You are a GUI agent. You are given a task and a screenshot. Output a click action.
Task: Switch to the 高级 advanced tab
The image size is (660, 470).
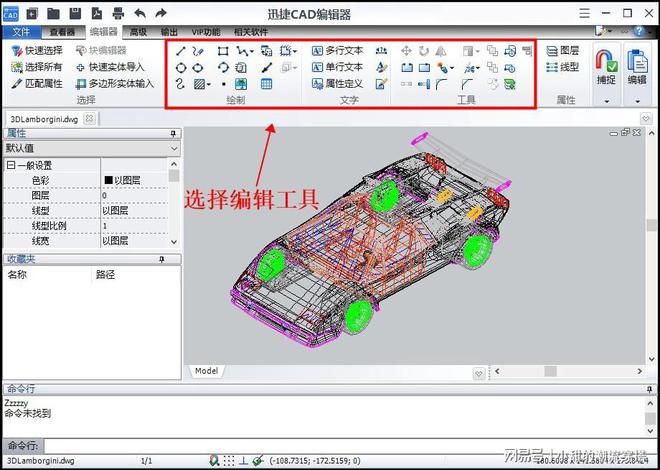(x=138, y=32)
